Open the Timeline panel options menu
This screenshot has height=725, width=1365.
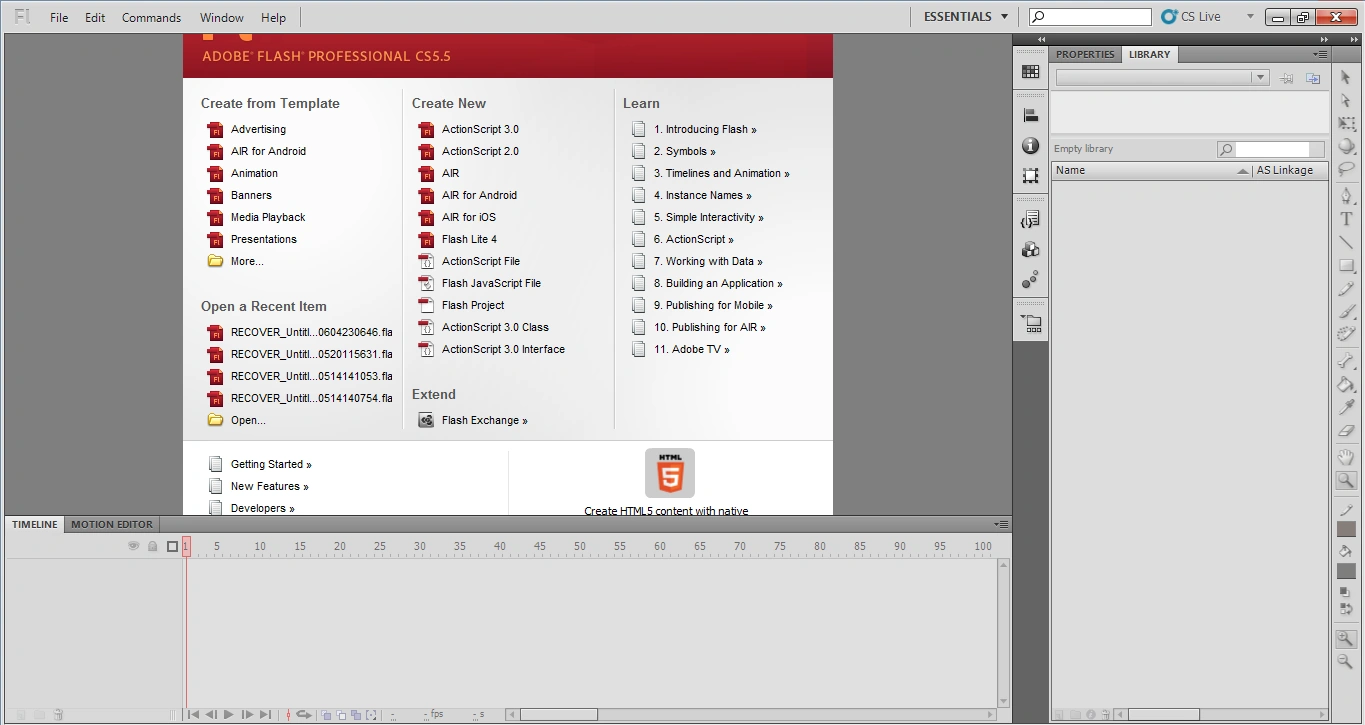[1001, 524]
